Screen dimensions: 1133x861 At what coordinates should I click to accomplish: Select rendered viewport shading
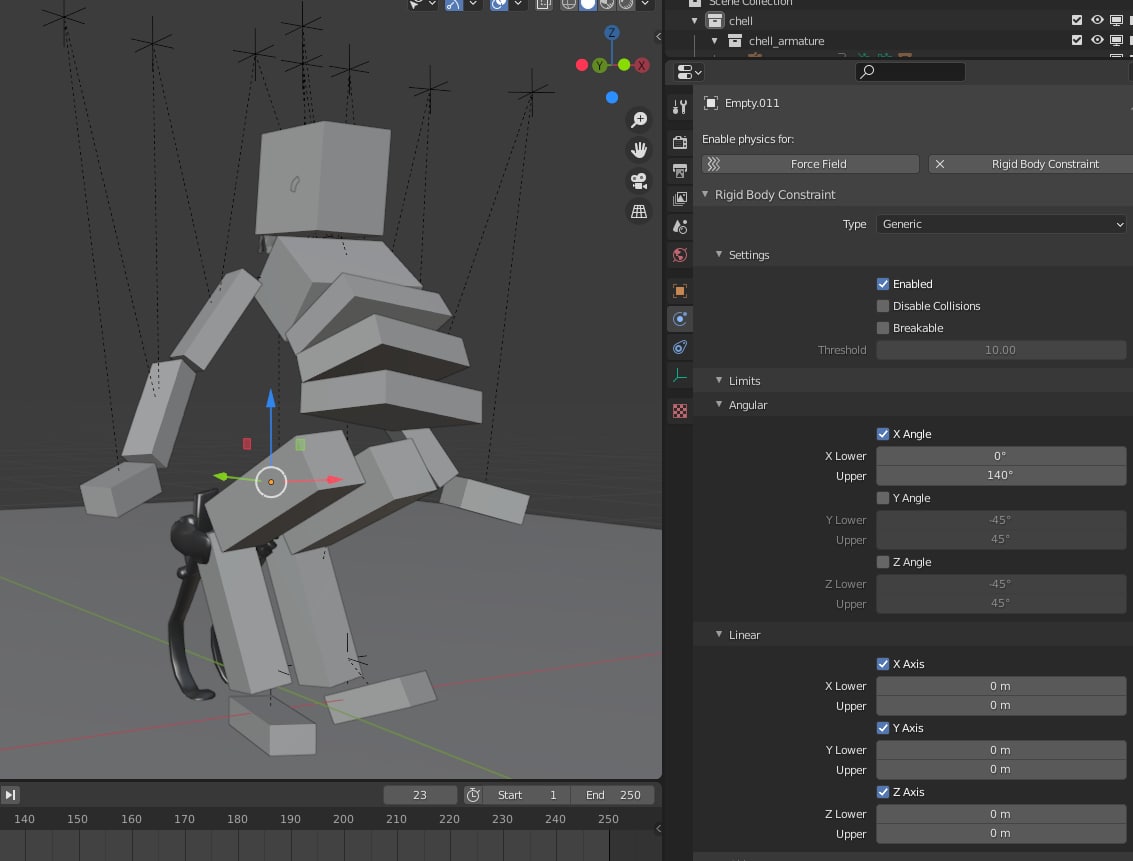(626, 4)
